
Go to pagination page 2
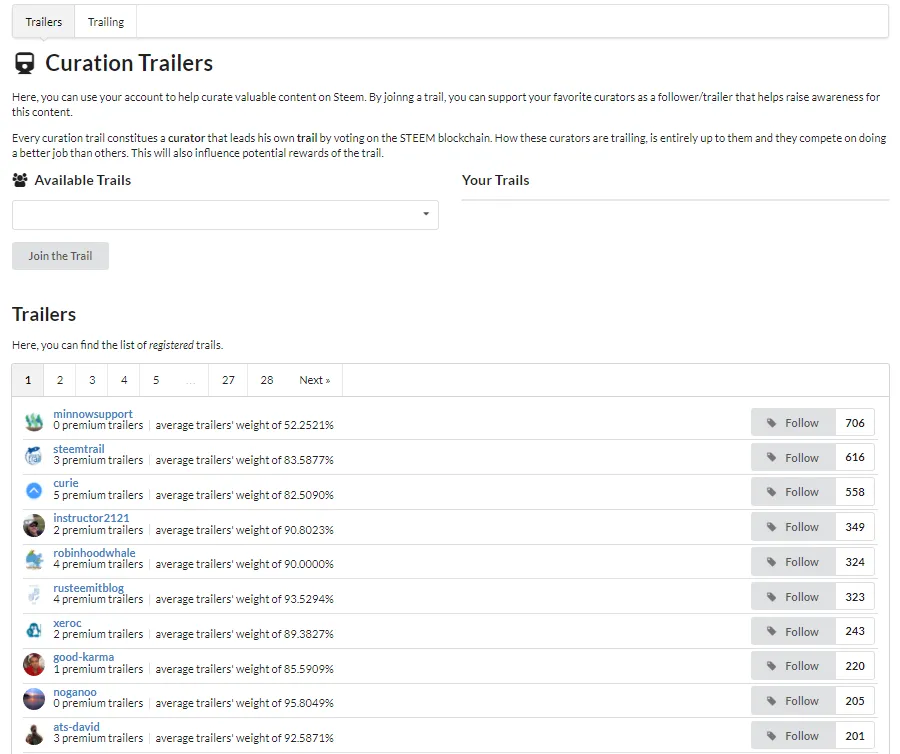[60, 380]
